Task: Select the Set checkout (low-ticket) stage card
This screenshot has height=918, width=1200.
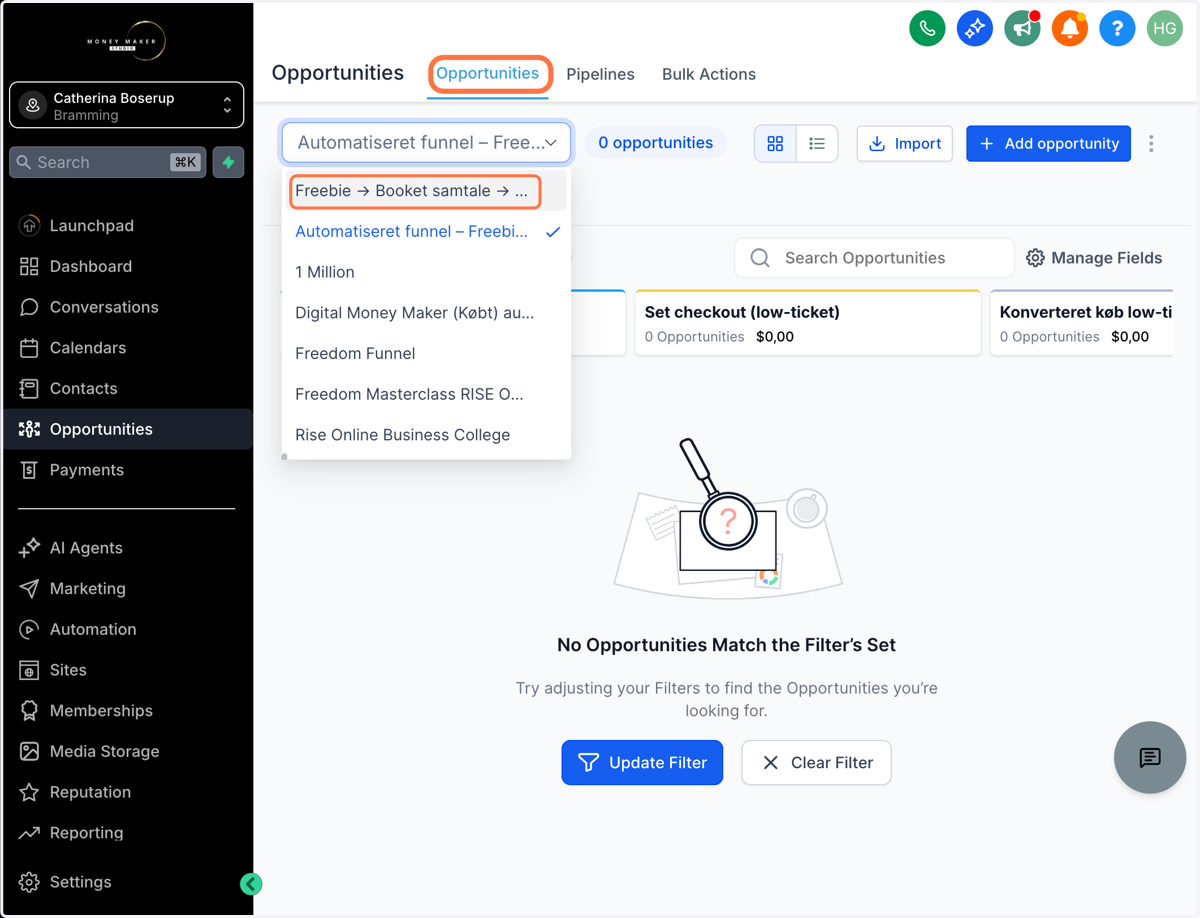Action: click(x=808, y=323)
